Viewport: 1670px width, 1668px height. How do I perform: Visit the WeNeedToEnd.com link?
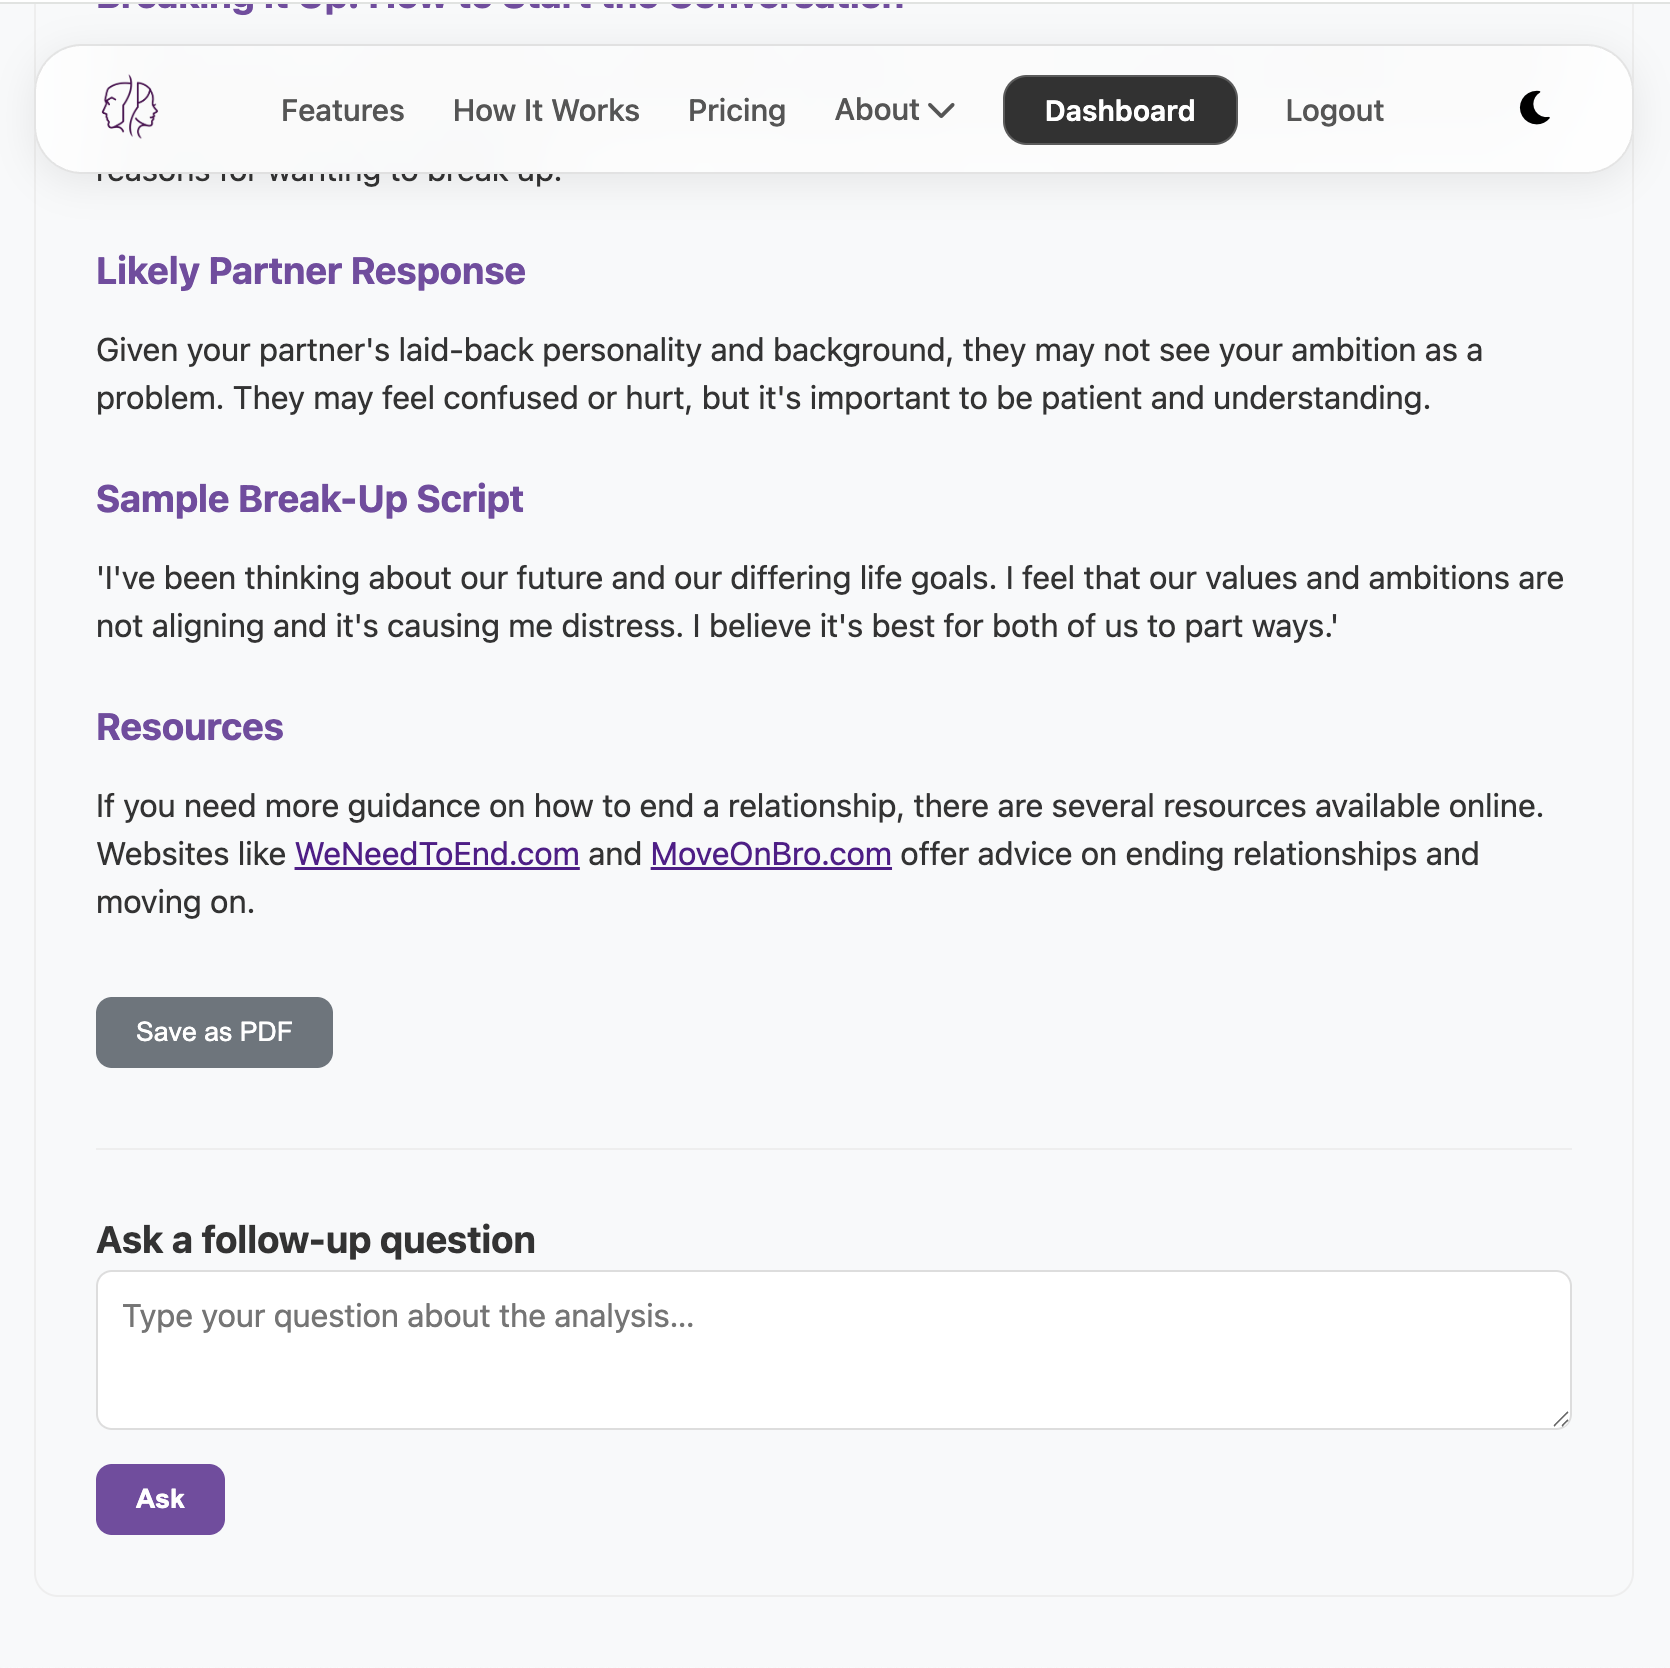pyautogui.click(x=437, y=854)
